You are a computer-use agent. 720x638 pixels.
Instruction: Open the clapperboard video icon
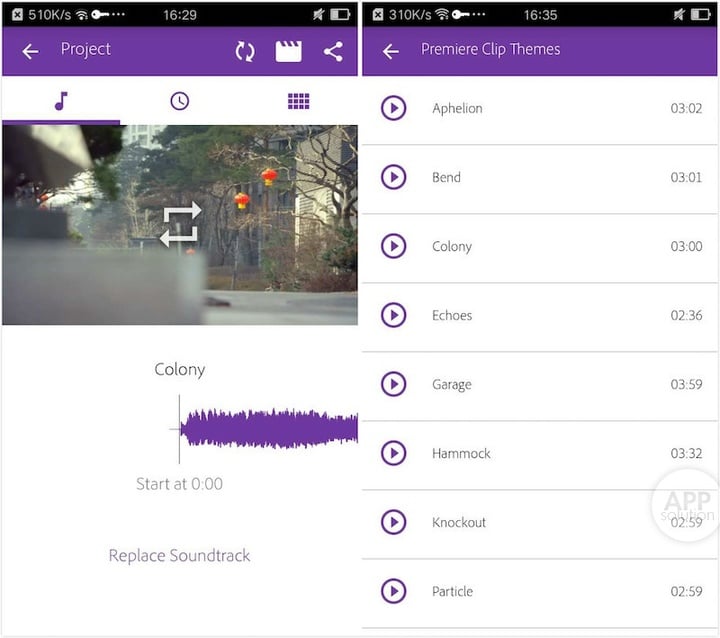tap(289, 51)
